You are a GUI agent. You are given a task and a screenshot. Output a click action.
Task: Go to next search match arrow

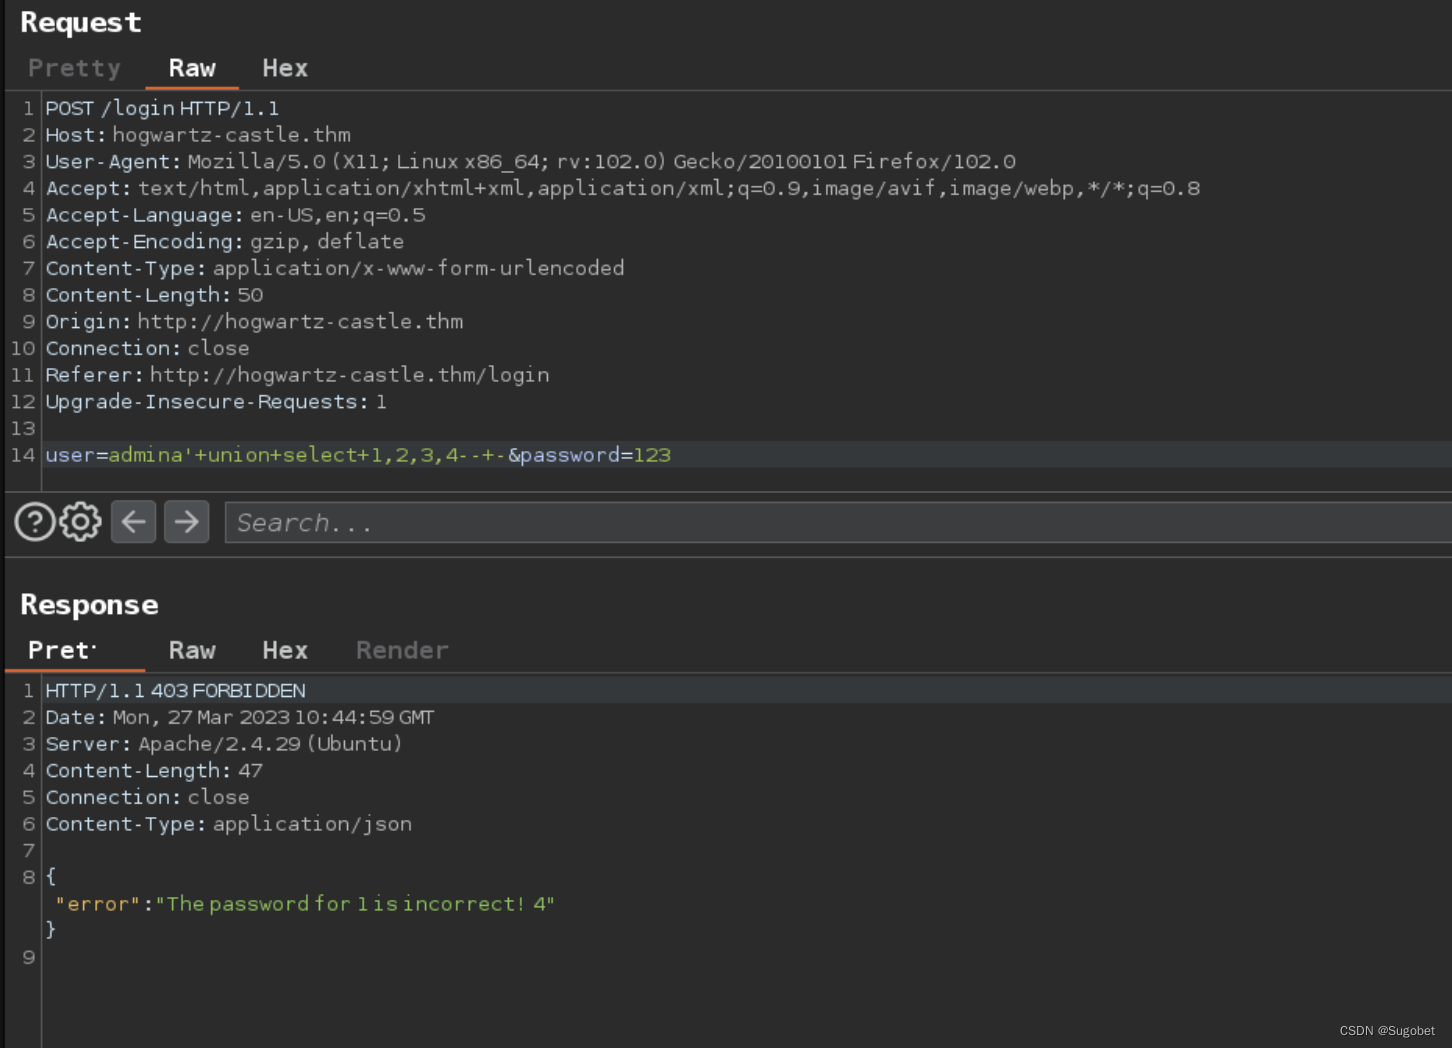point(186,522)
